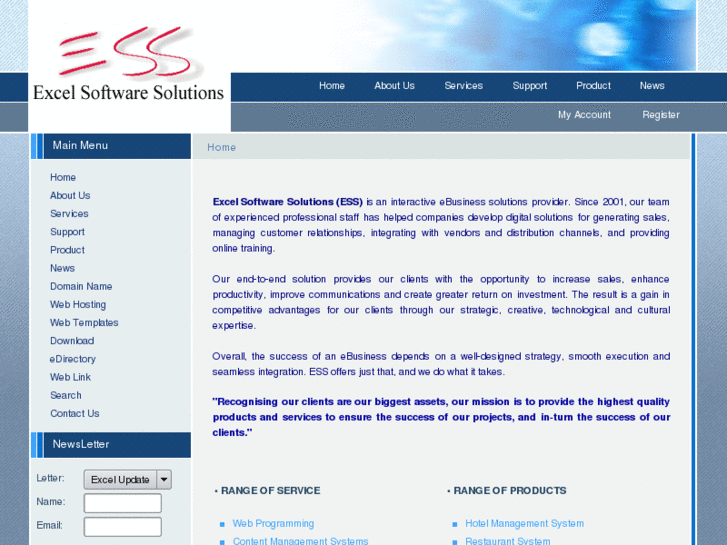This screenshot has width=727, height=545.
Task: Open Product in the top navigation bar
Action: [x=593, y=86]
